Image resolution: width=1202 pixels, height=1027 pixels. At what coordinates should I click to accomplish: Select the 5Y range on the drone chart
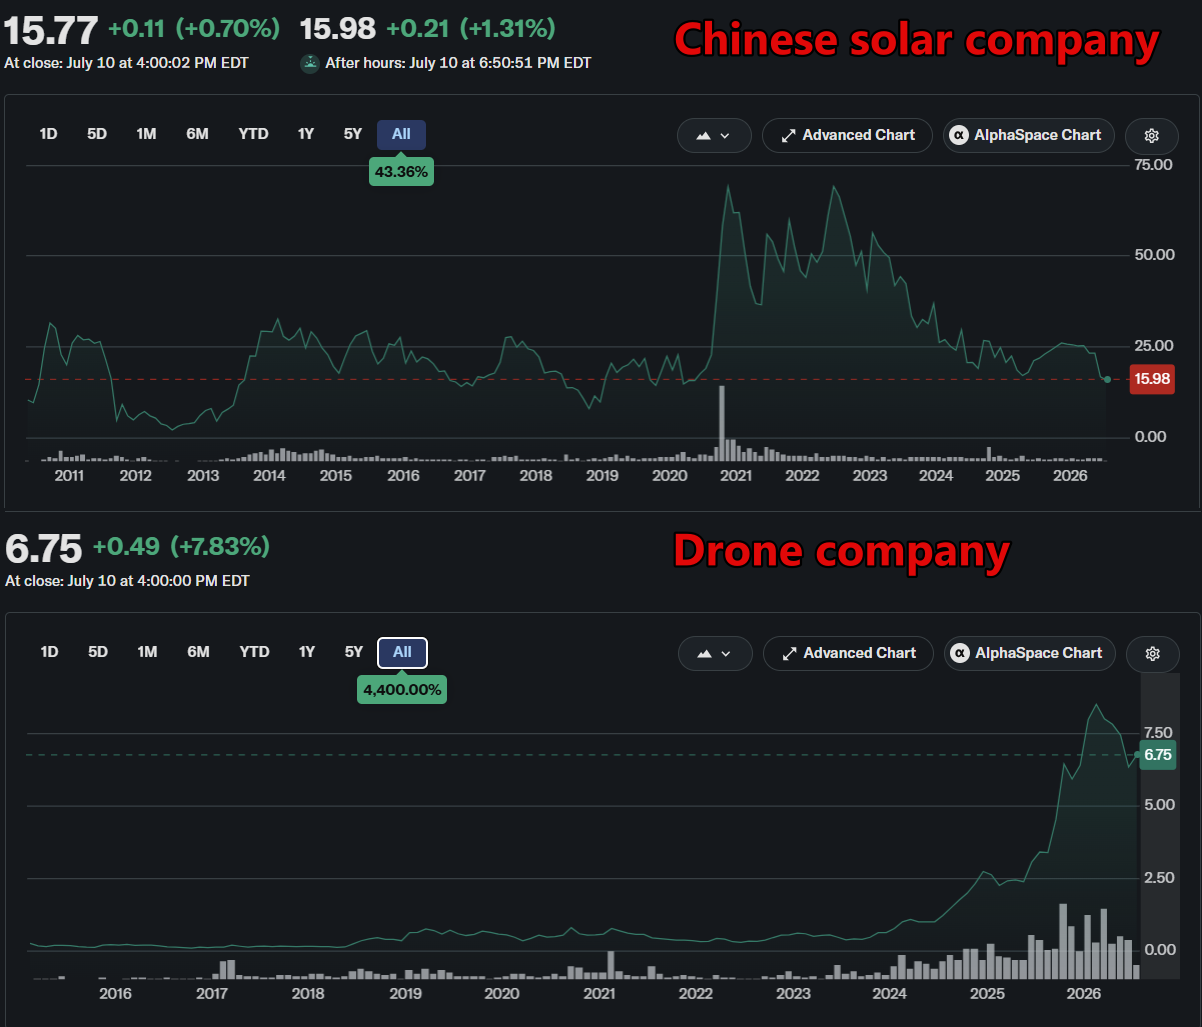tap(353, 652)
